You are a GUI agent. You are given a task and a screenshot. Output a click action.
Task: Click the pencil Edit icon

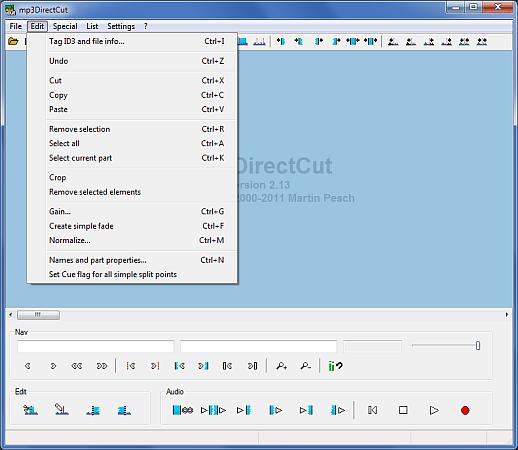(x=62, y=410)
